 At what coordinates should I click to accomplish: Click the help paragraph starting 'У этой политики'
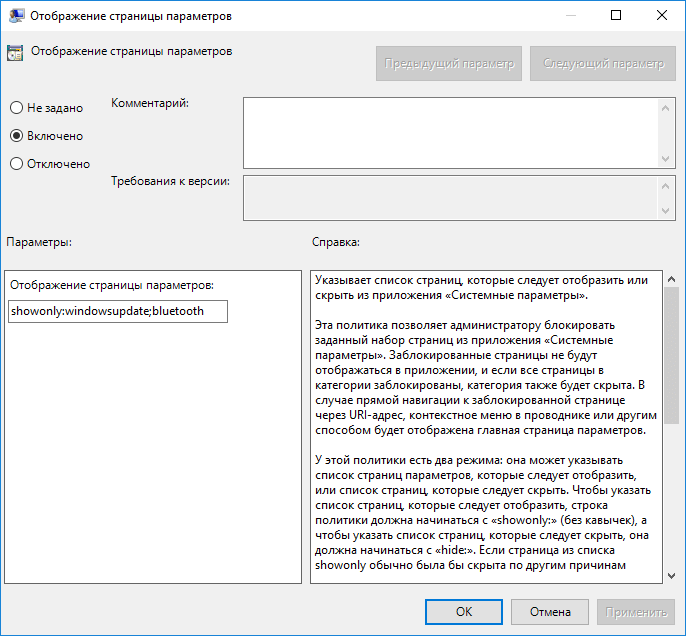click(x=483, y=512)
